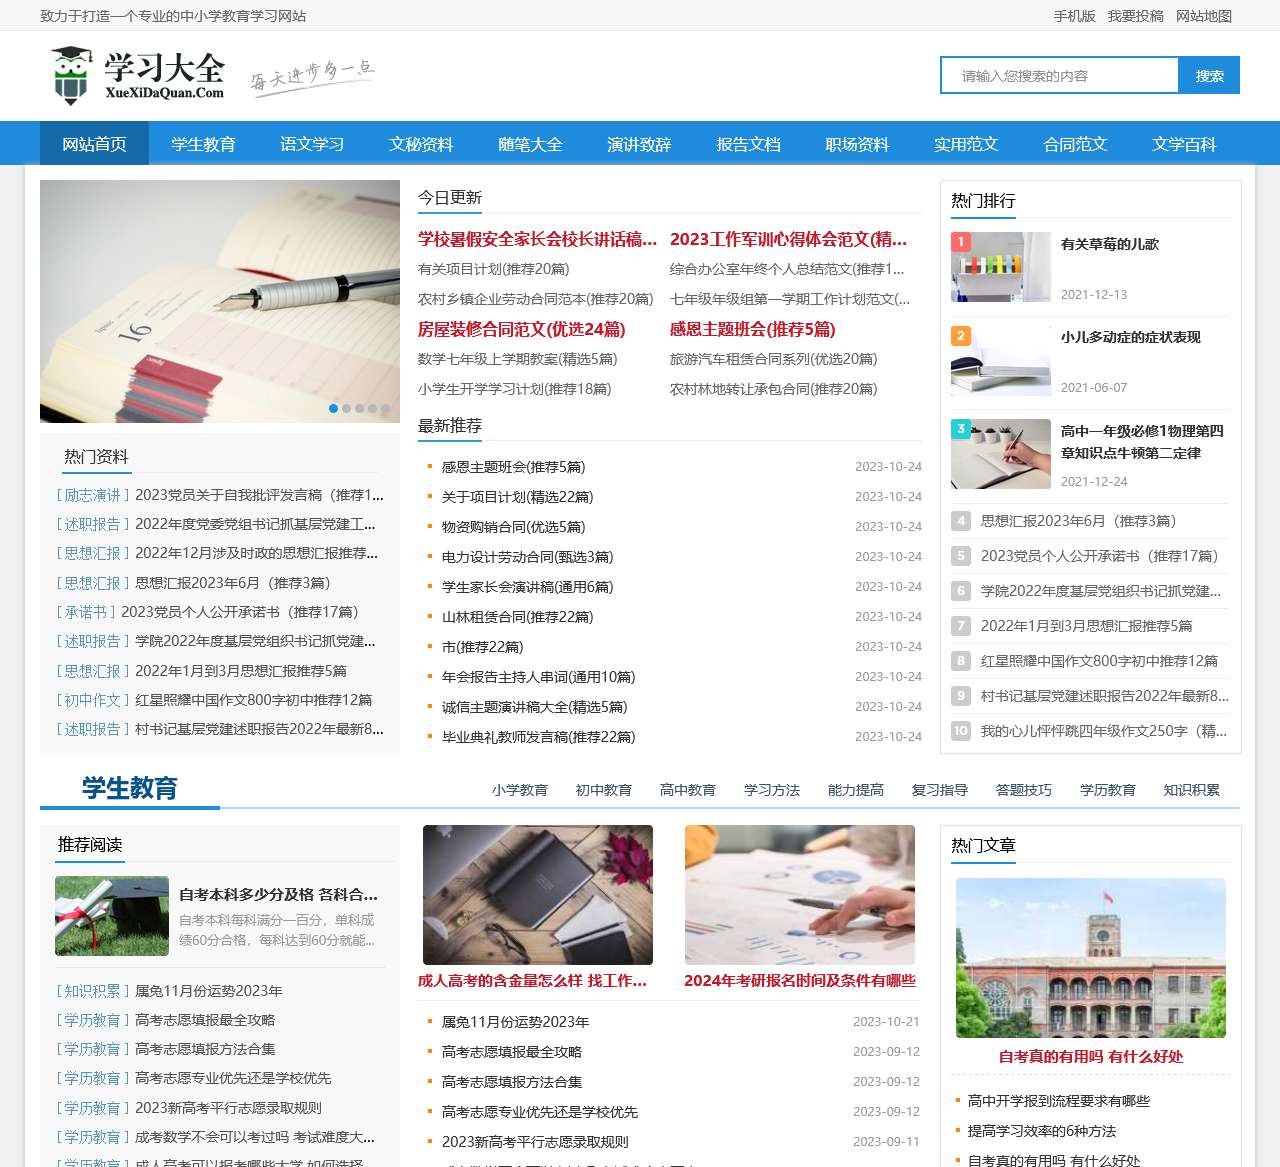1280x1167 pixels.
Task: Open 学生教育 in the blue navigation bar
Action: [203, 144]
